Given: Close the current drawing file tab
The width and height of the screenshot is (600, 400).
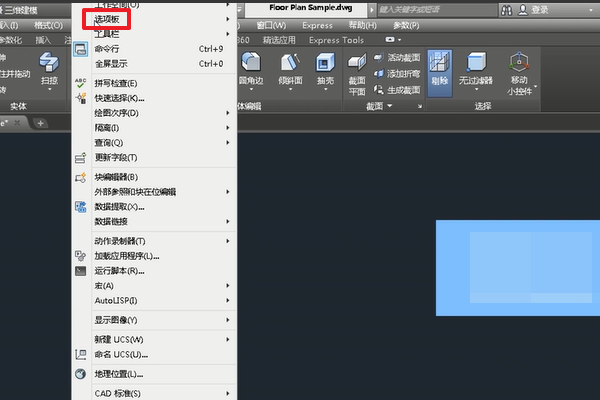Looking at the screenshot, I should [17, 123].
